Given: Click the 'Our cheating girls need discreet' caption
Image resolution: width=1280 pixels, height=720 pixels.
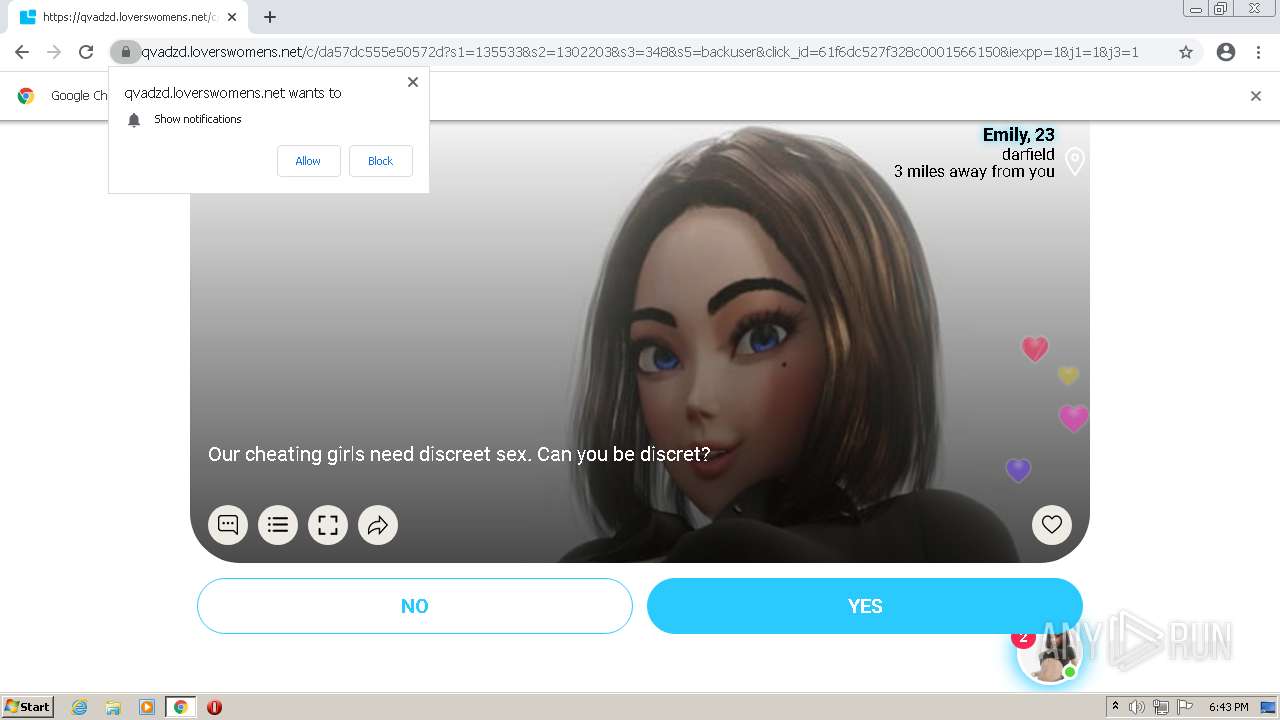Looking at the screenshot, I should click(x=459, y=454).
